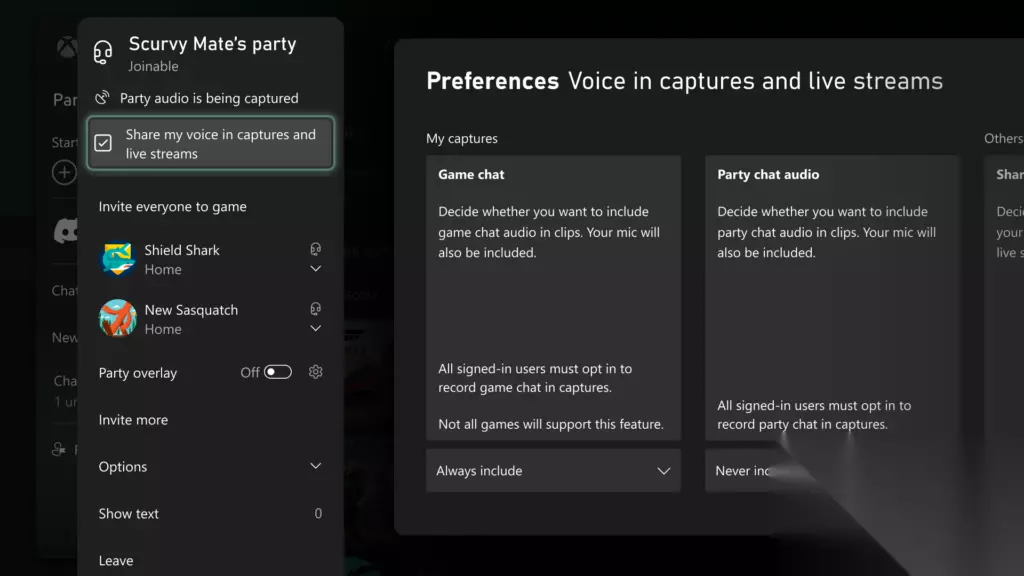Expand New Sasquatch member options chevron
The image size is (1024, 576).
(x=315, y=328)
